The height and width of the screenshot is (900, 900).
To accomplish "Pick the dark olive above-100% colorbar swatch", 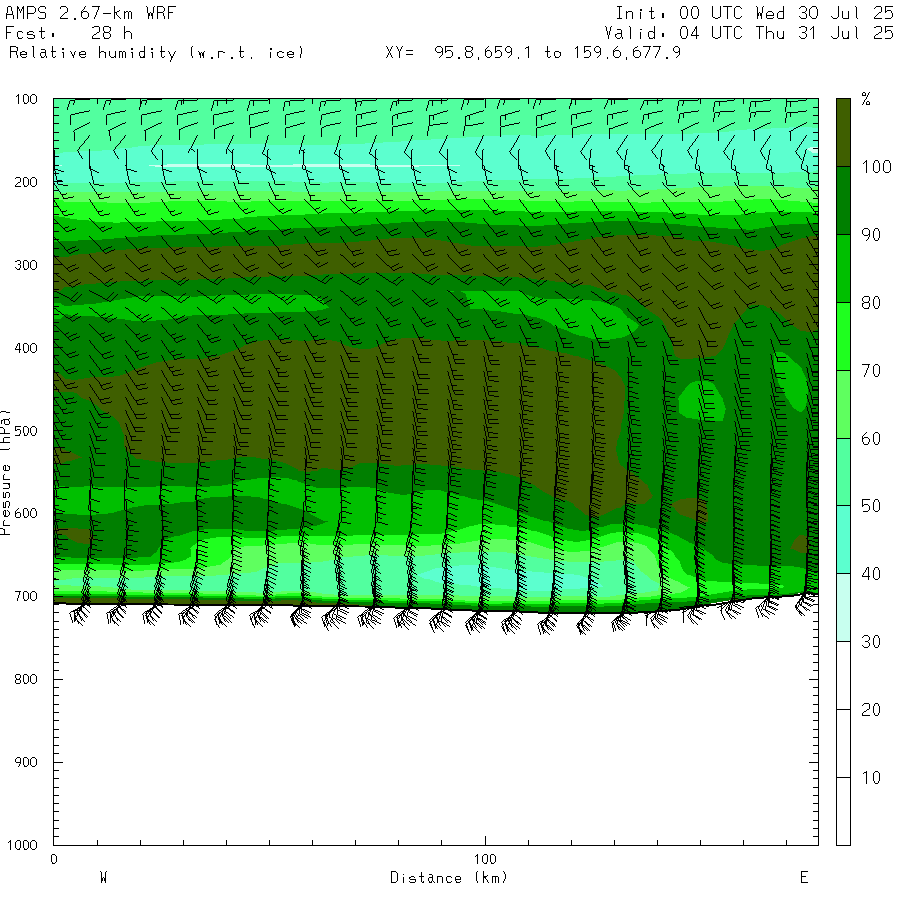I will [x=843, y=133].
